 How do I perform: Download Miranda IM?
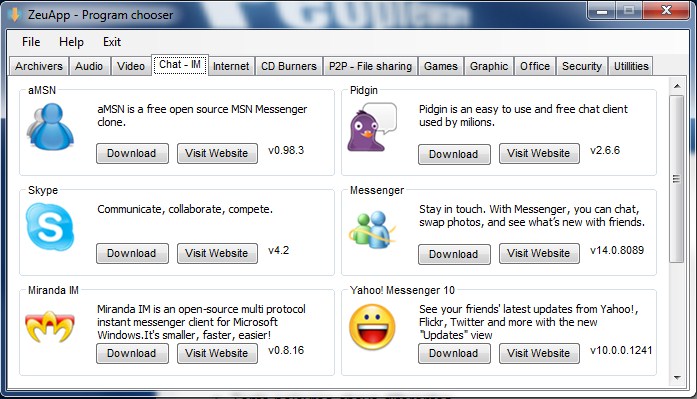(132, 353)
